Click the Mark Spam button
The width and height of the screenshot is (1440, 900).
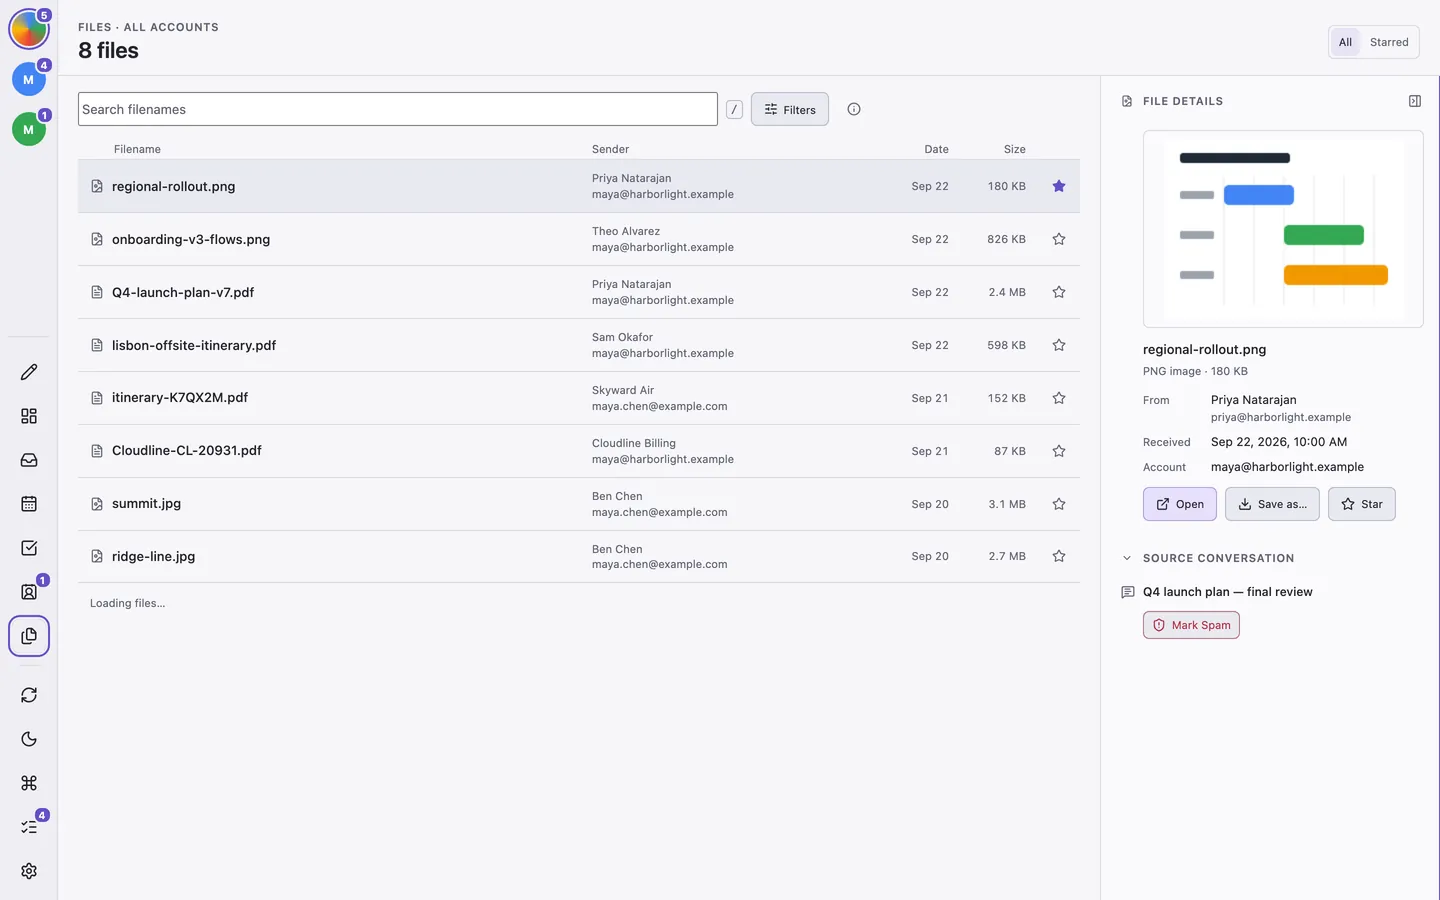(1191, 625)
